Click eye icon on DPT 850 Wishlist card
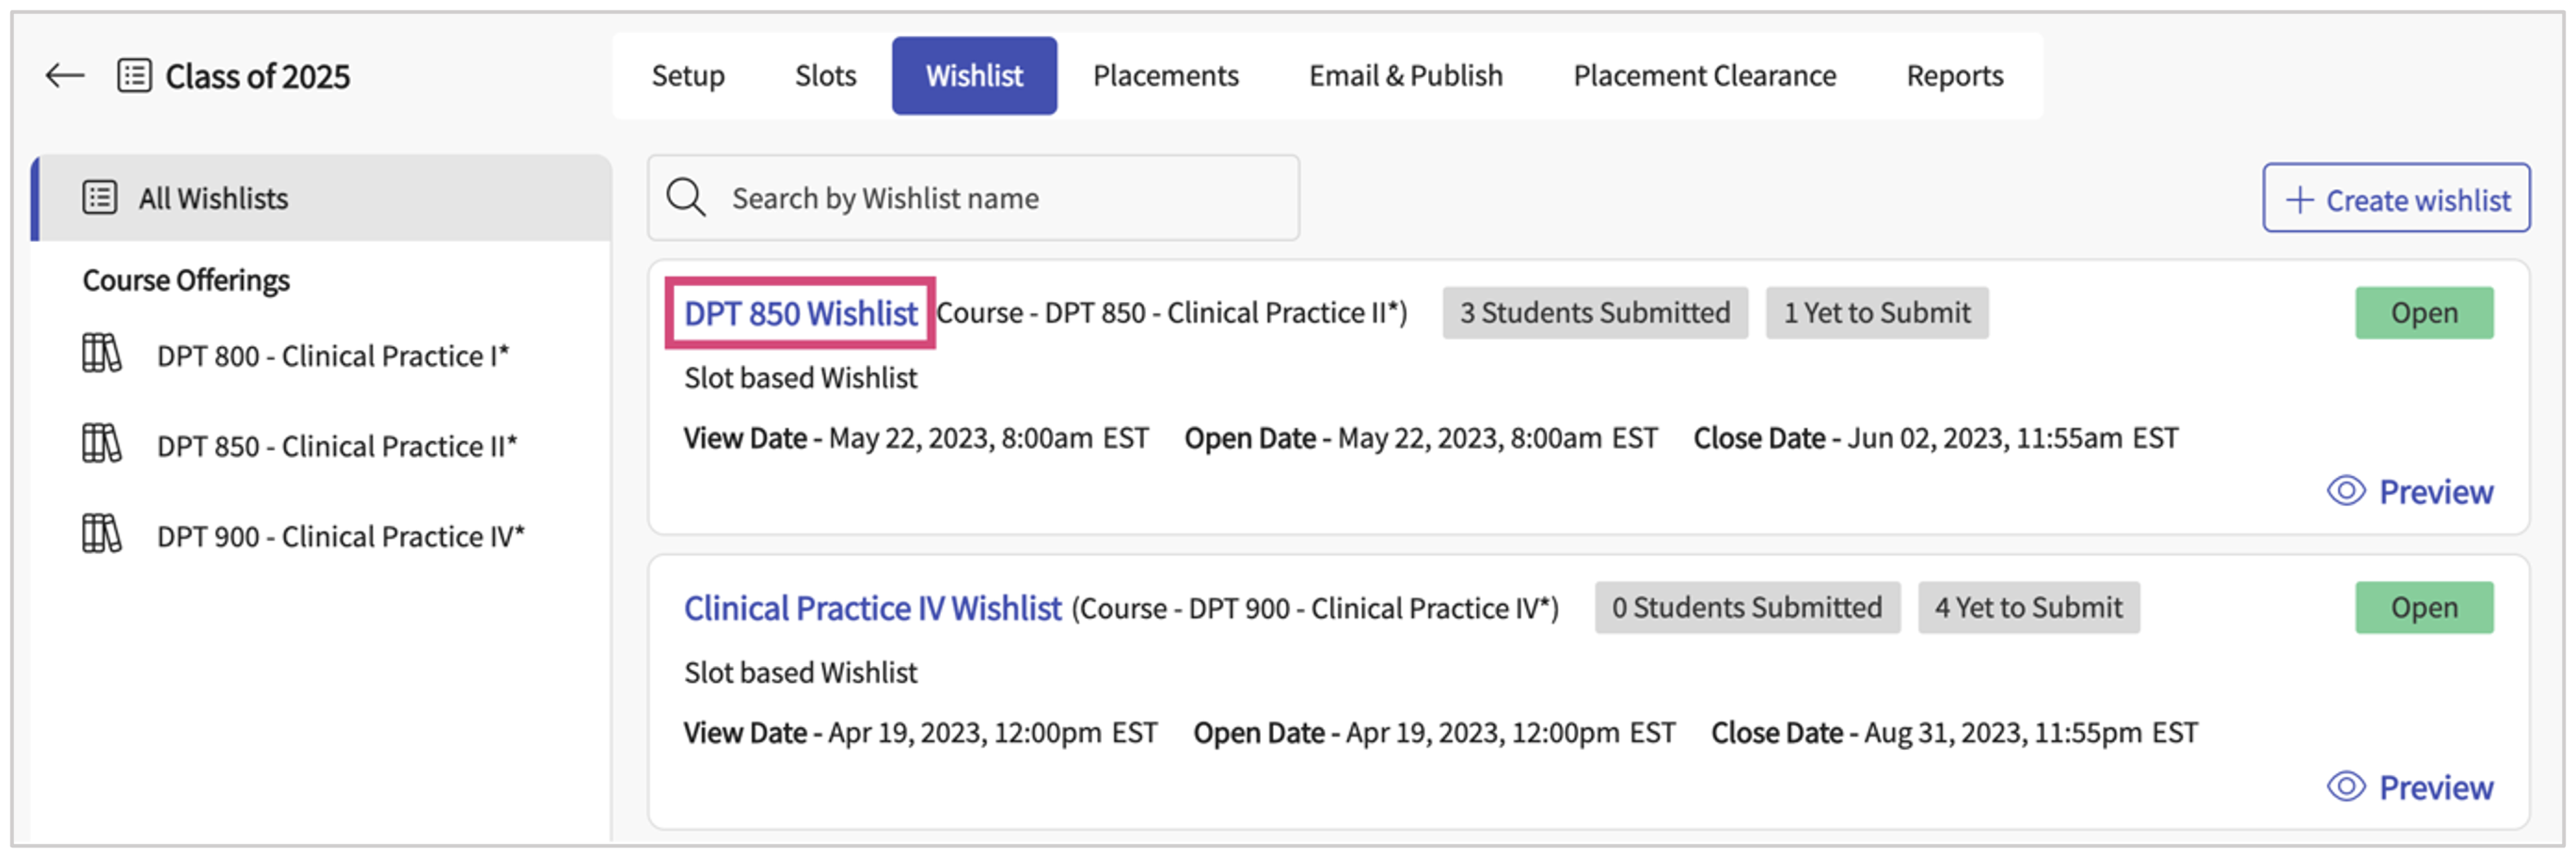The height and width of the screenshot is (856, 2576). click(x=2345, y=491)
